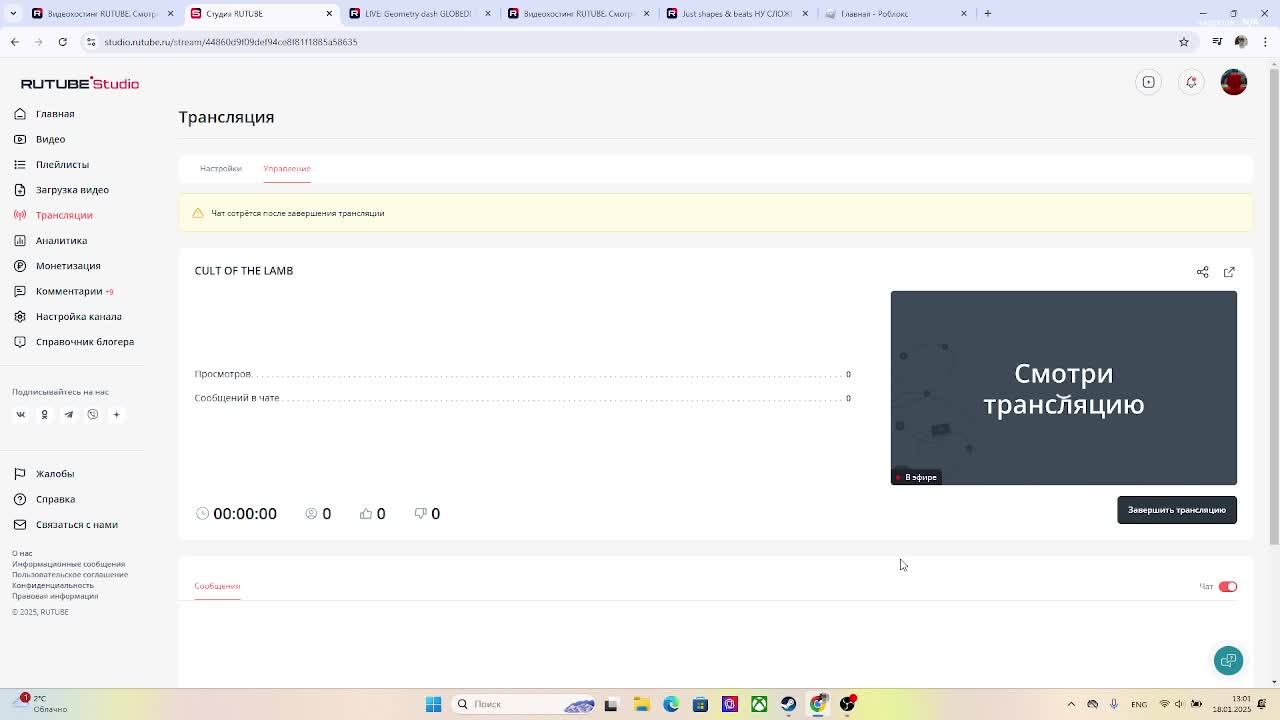Image resolution: width=1280 pixels, height=720 pixels.
Task: Switch to the Управление tab
Action: tap(287, 168)
